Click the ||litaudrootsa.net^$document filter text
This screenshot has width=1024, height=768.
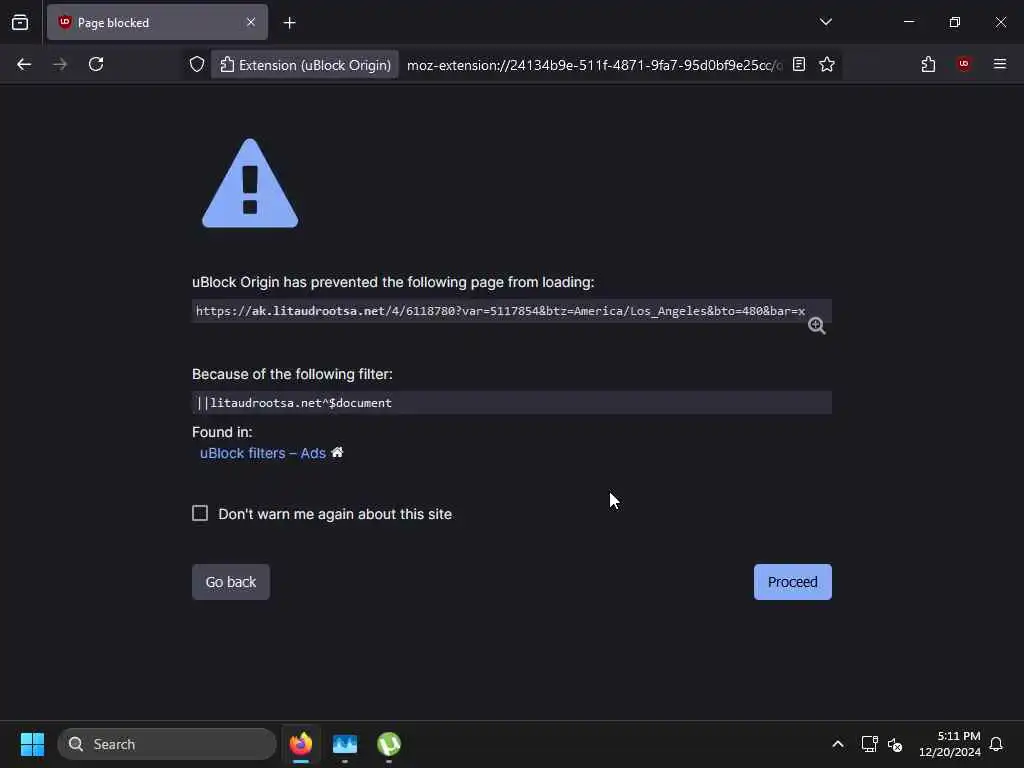[x=295, y=403]
